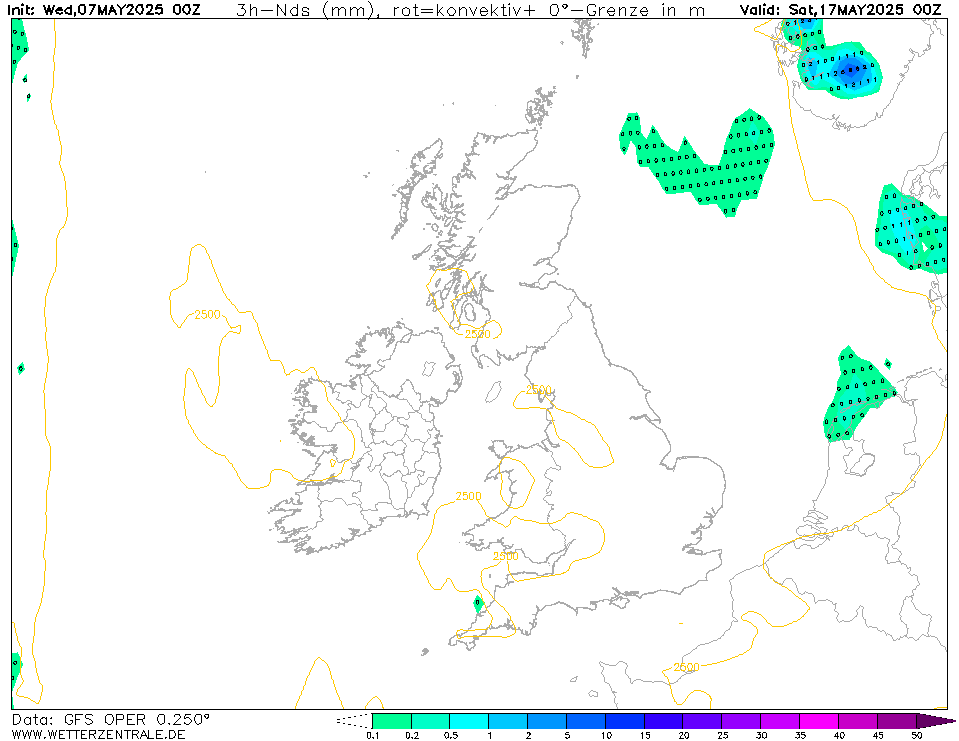The width and height of the screenshot is (959, 741).
Task: Click the 2500 contour label west of Ireland
Action: pos(207,314)
